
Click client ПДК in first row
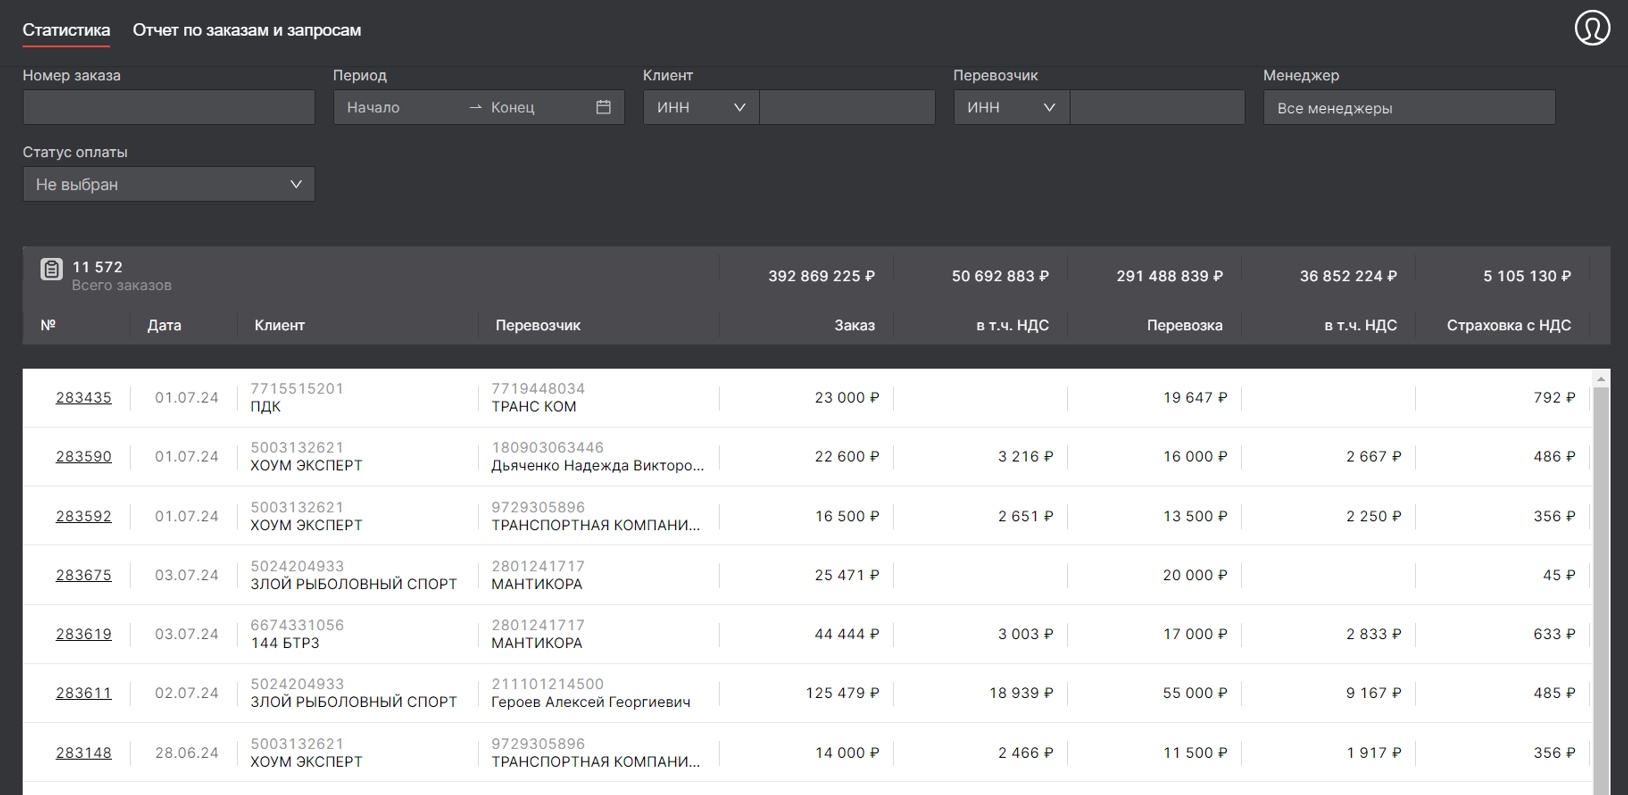[265, 407]
